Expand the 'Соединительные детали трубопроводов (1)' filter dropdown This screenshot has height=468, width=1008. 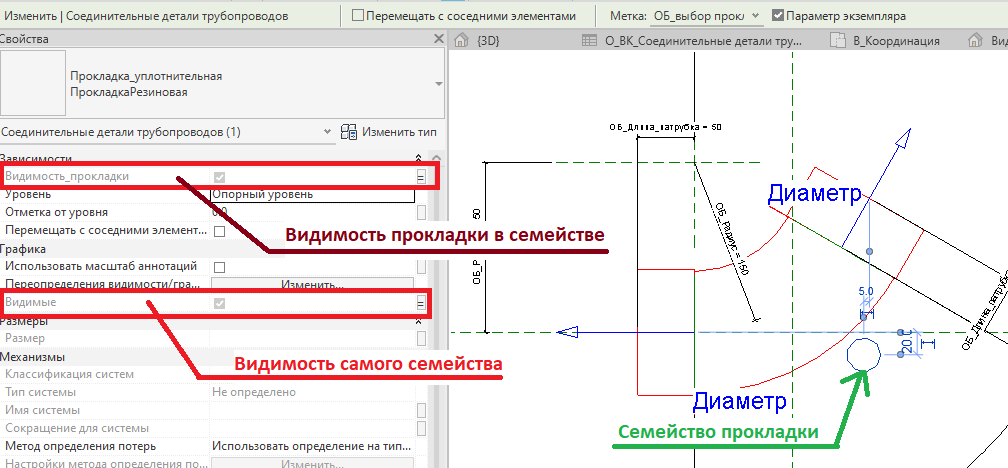[x=328, y=132]
